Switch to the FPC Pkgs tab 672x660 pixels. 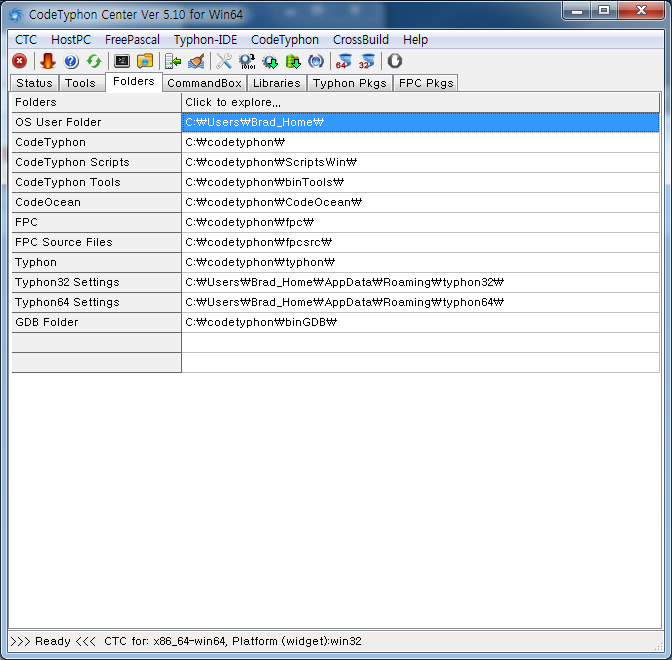coord(426,83)
